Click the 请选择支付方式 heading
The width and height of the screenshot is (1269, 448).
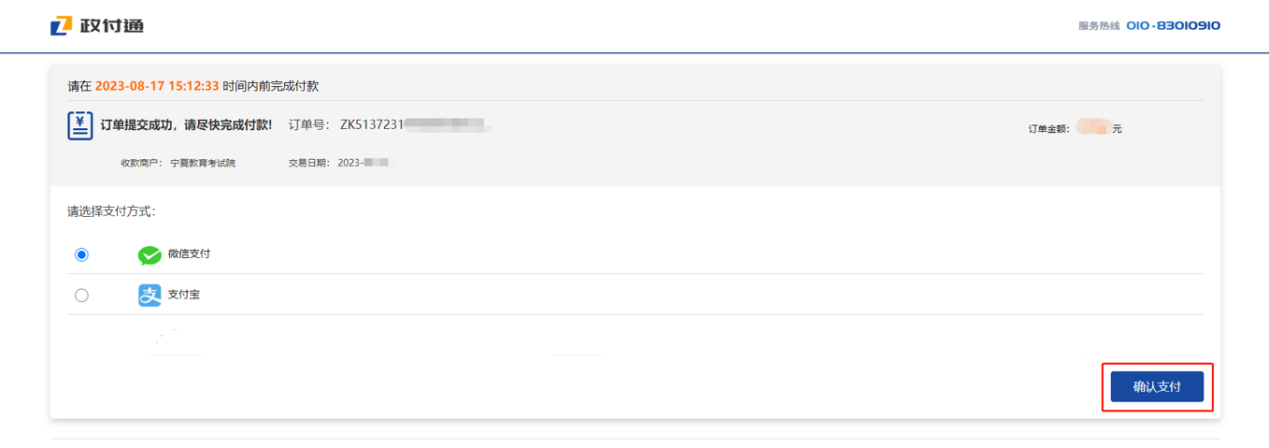click(111, 212)
